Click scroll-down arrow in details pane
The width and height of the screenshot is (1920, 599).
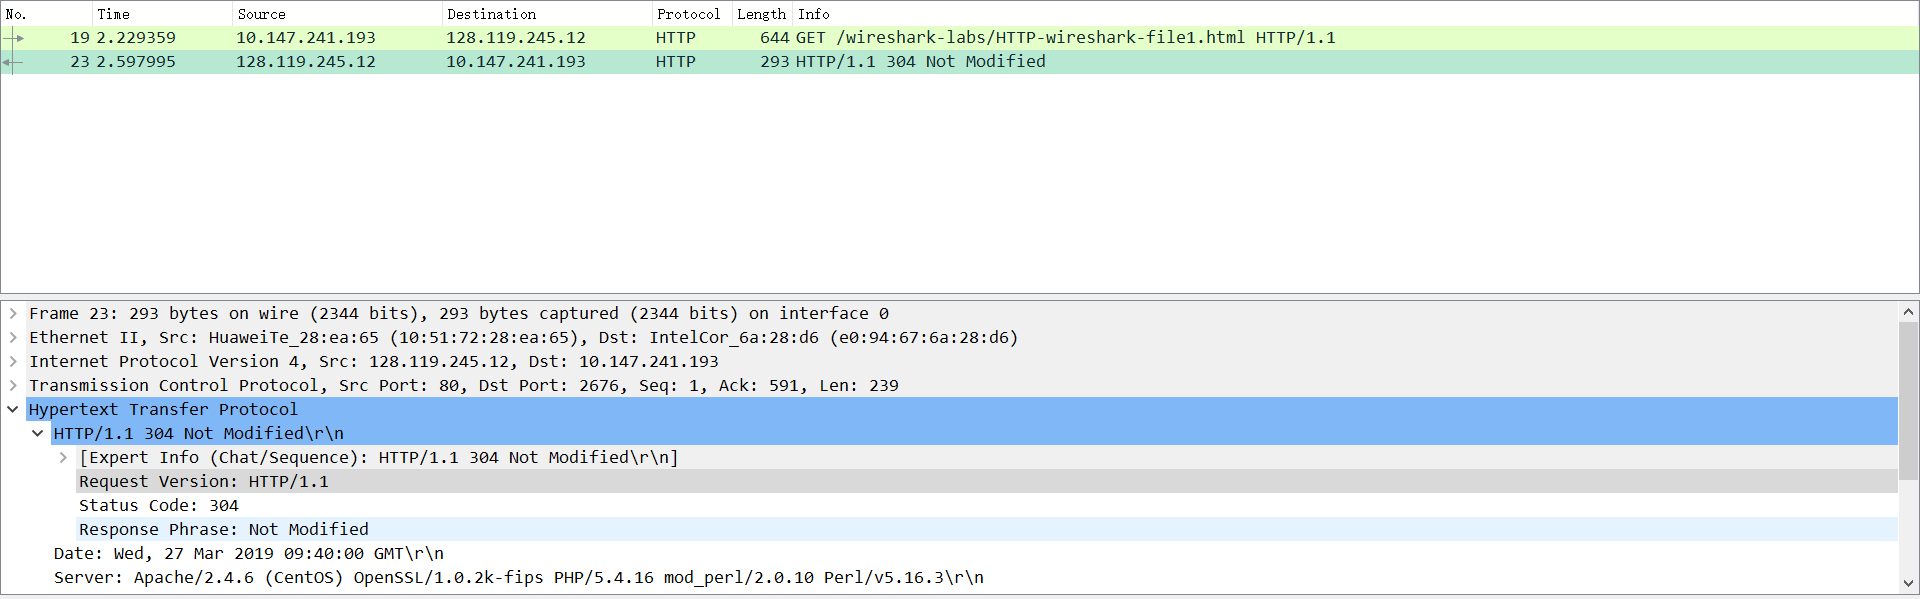[1908, 582]
